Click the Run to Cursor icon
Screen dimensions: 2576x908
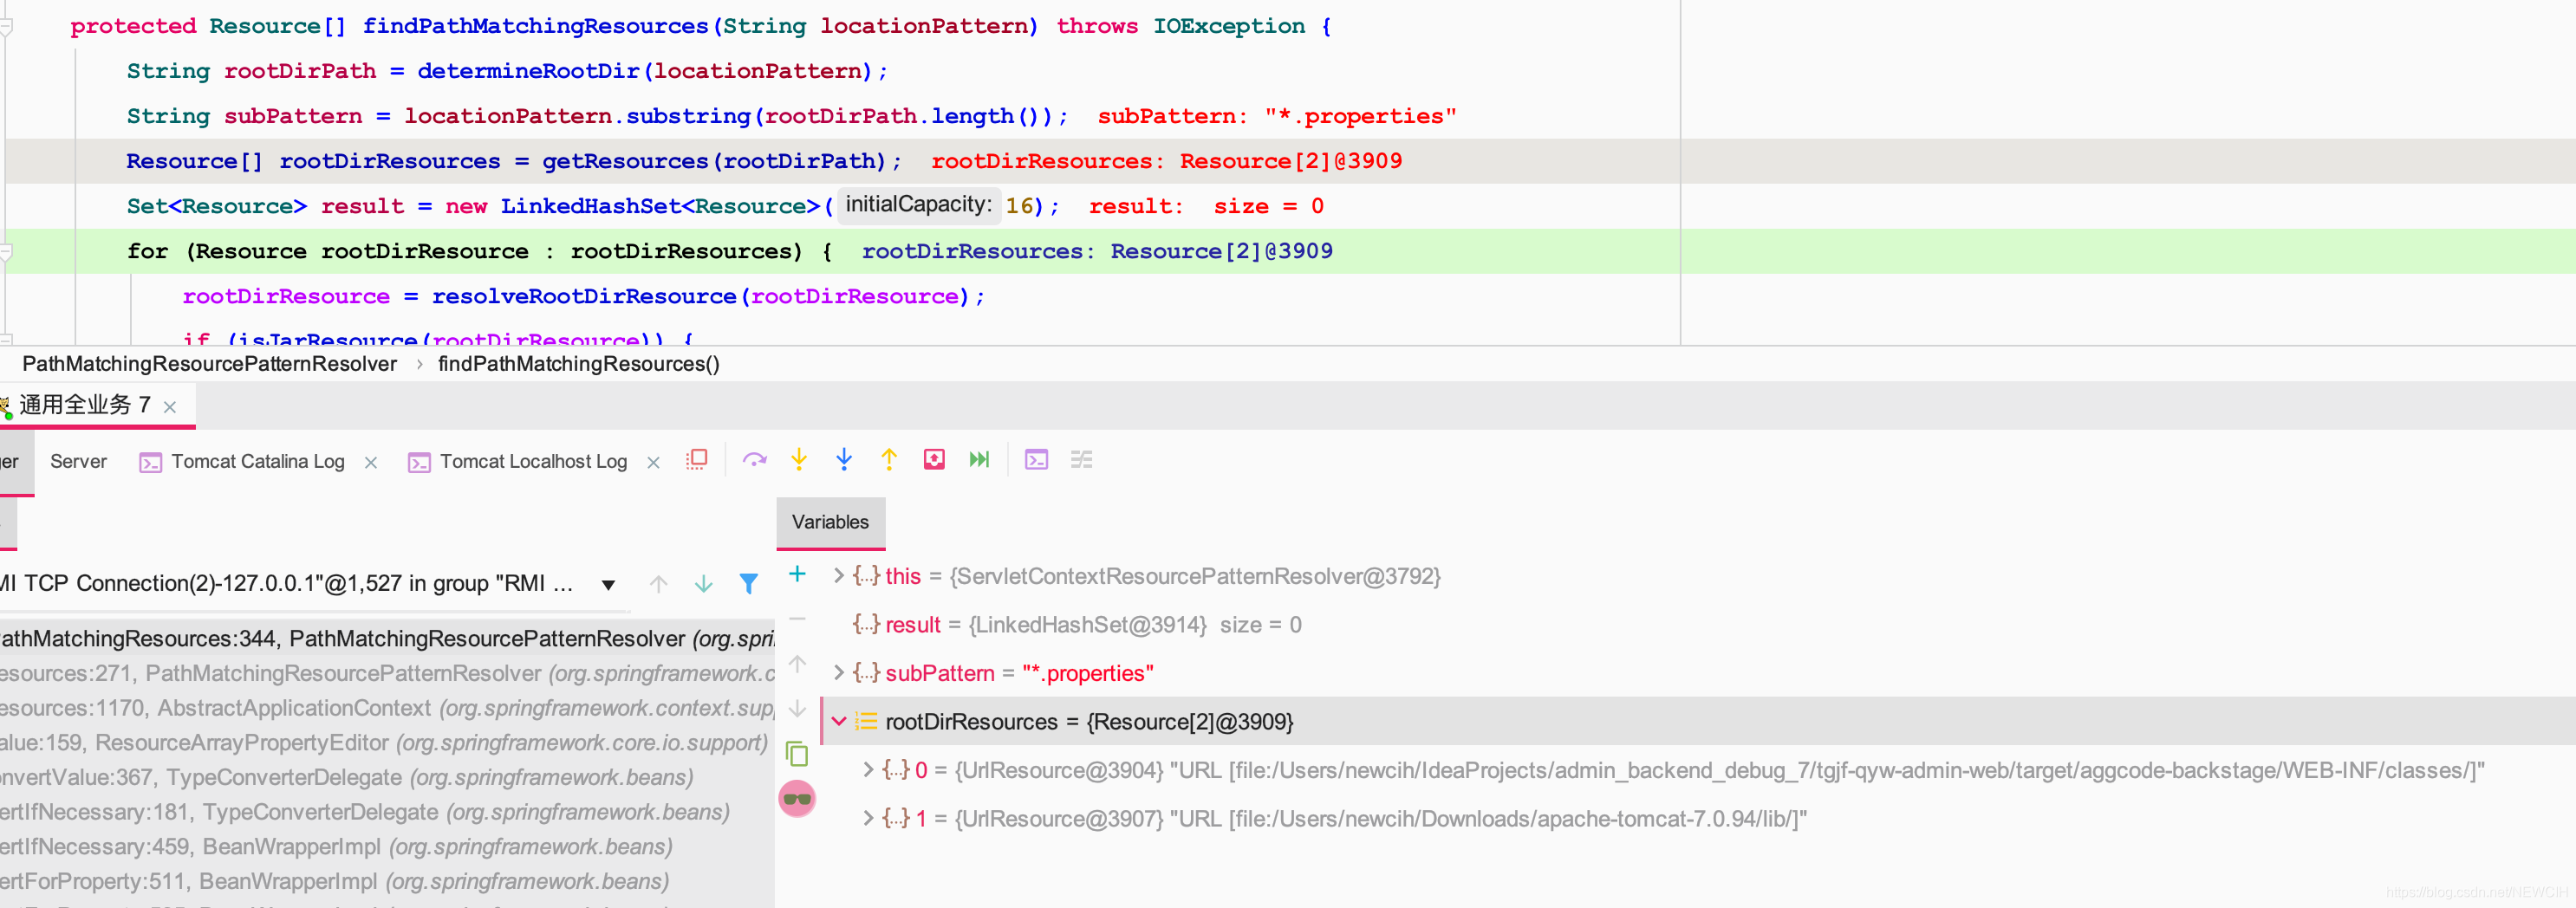tap(979, 460)
